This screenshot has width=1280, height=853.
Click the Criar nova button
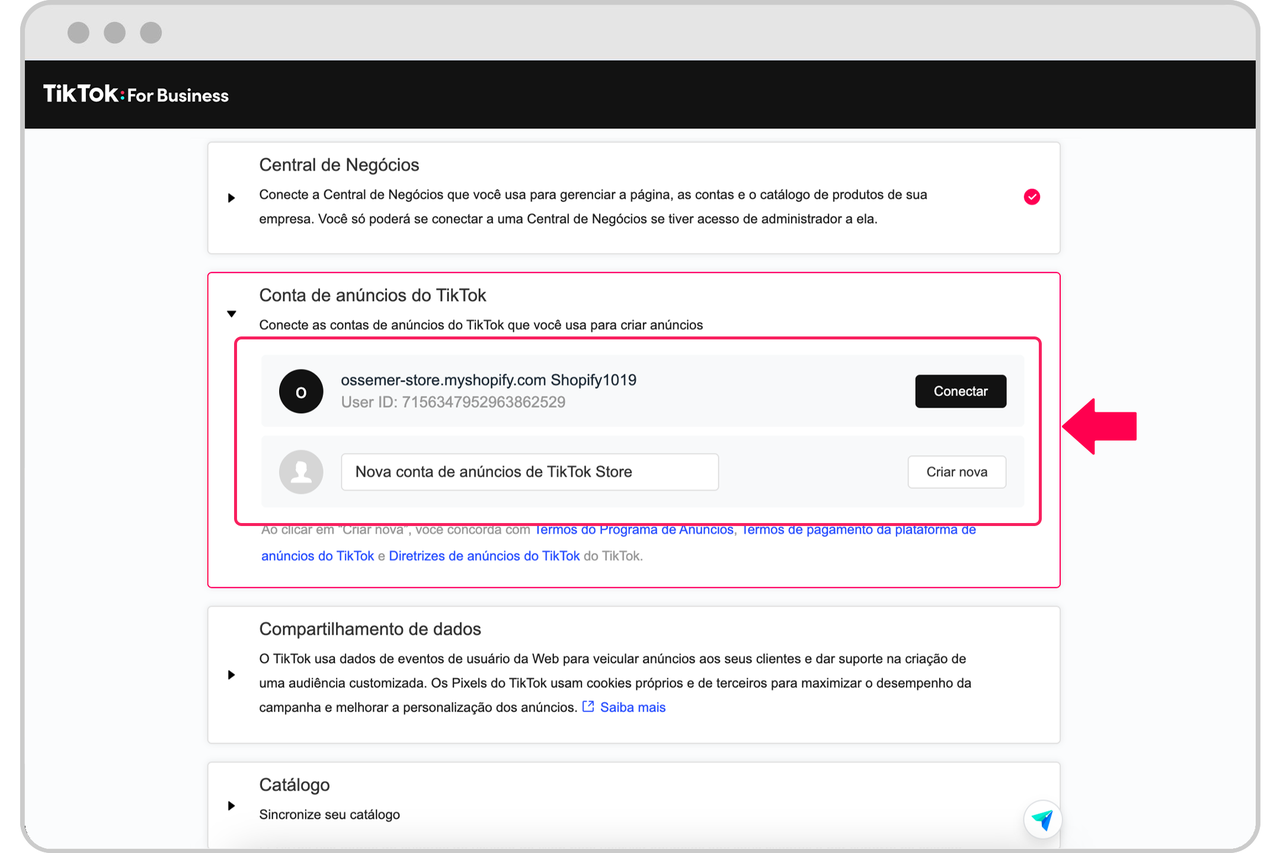tap(957, 472)
